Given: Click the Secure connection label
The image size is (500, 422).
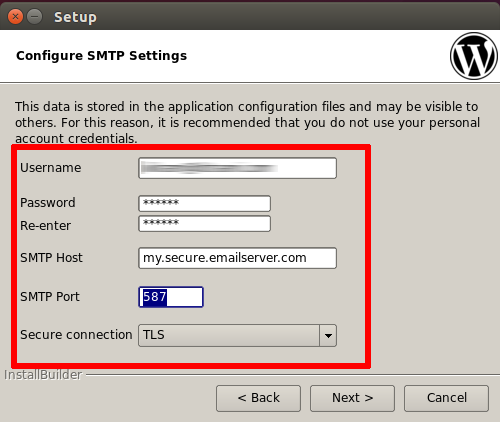Looking at the screenshot, I should click(x=76, y=335).
